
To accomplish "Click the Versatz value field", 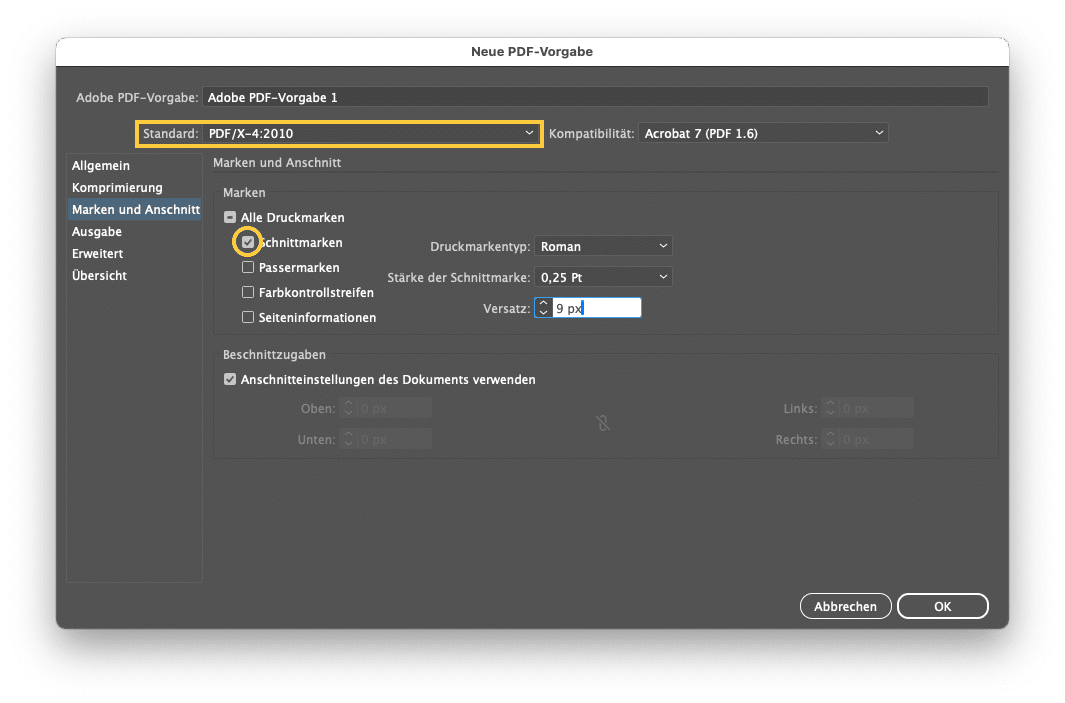I will 596,308.
